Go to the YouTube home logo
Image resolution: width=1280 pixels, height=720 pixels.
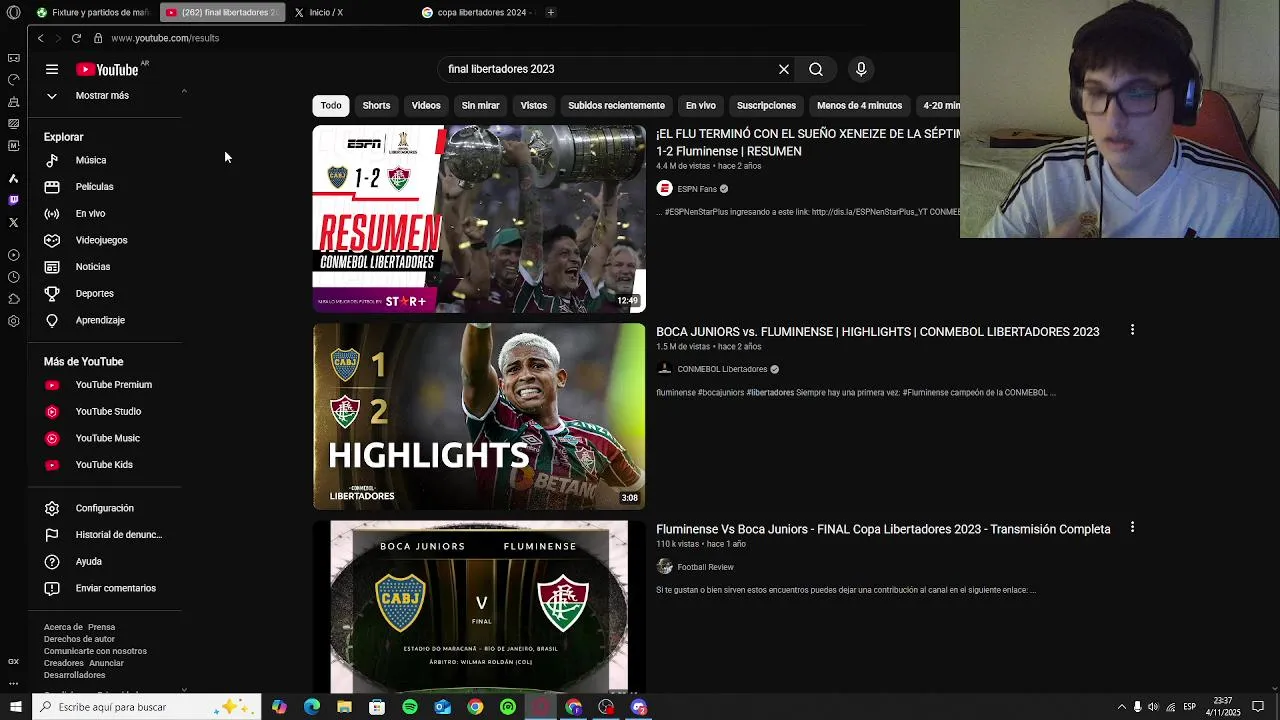pos(107,69)
